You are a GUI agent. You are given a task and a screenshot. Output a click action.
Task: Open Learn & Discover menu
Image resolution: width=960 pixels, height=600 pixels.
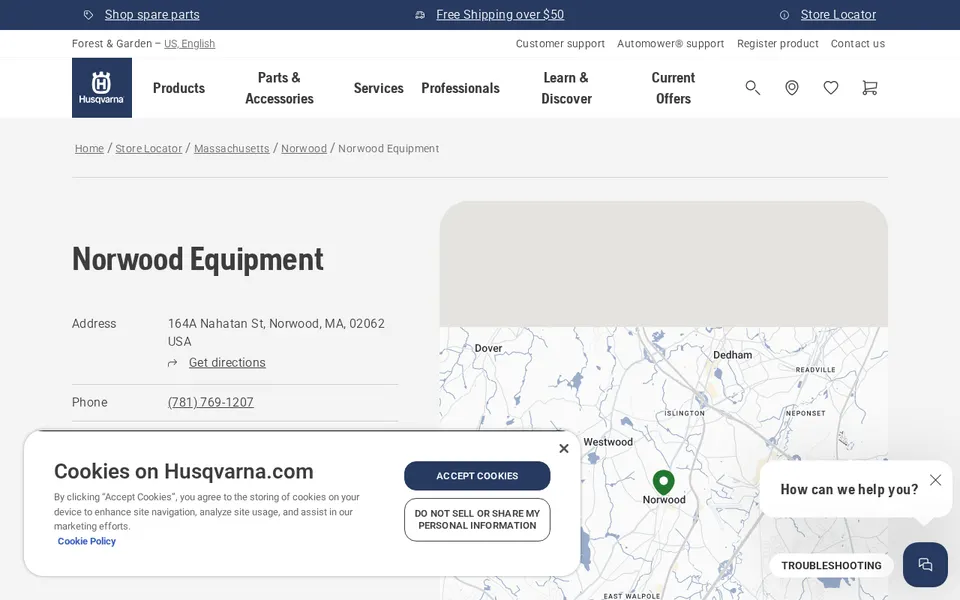(566, 88)
